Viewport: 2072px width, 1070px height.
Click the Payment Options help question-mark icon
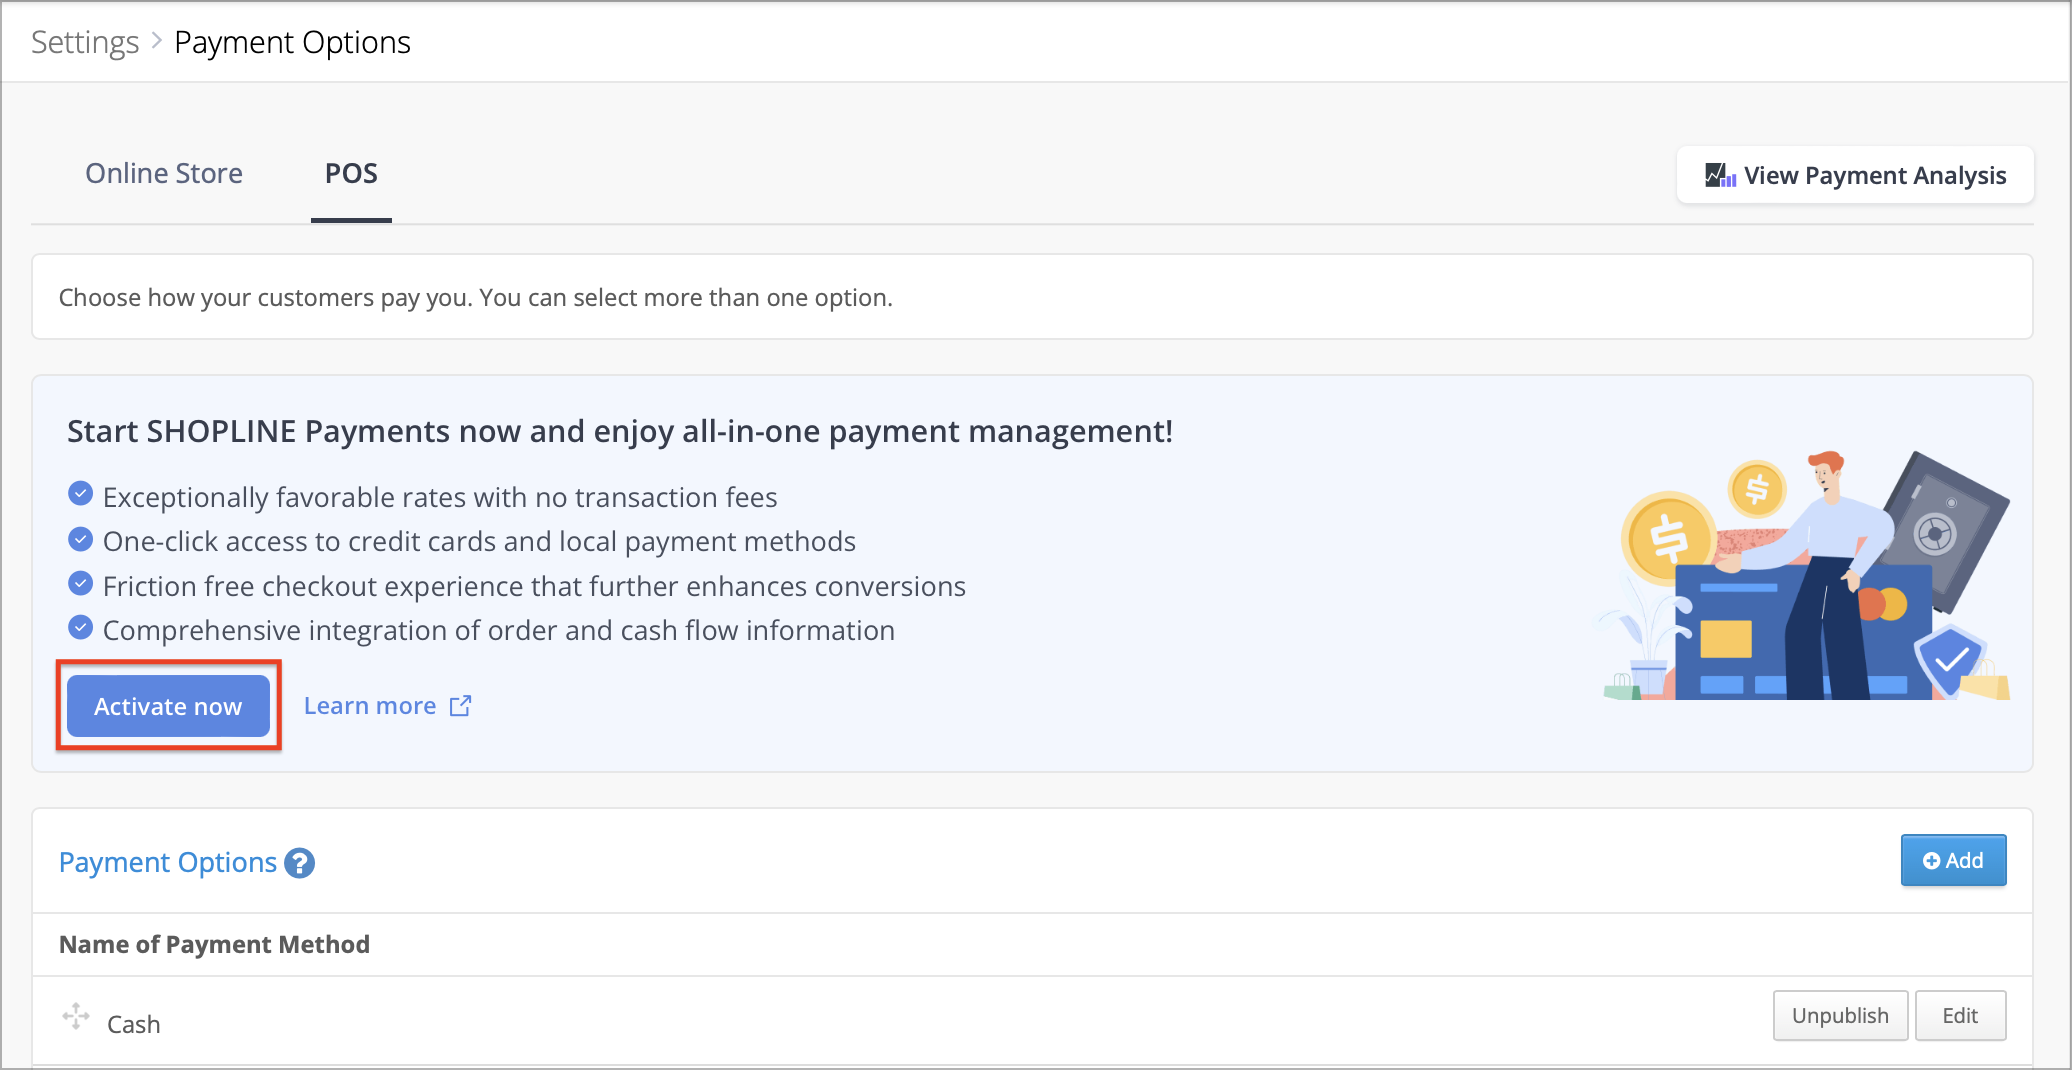tap(299, 863)
